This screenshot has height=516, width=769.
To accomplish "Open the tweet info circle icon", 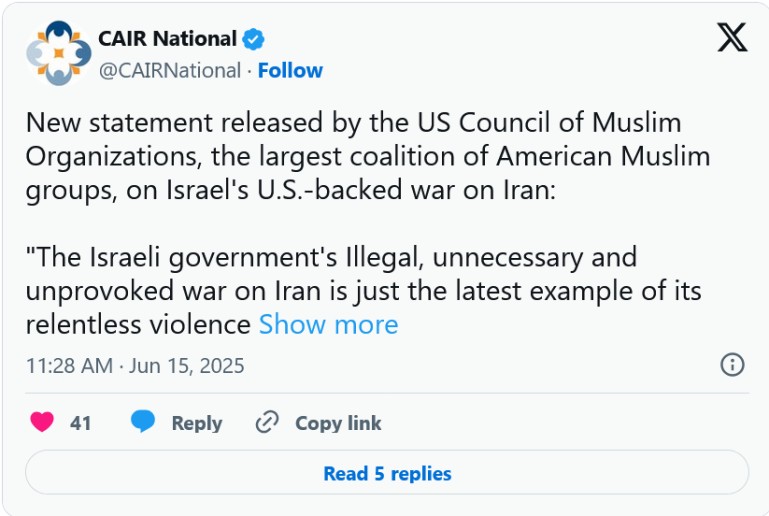I will (732, 365).
